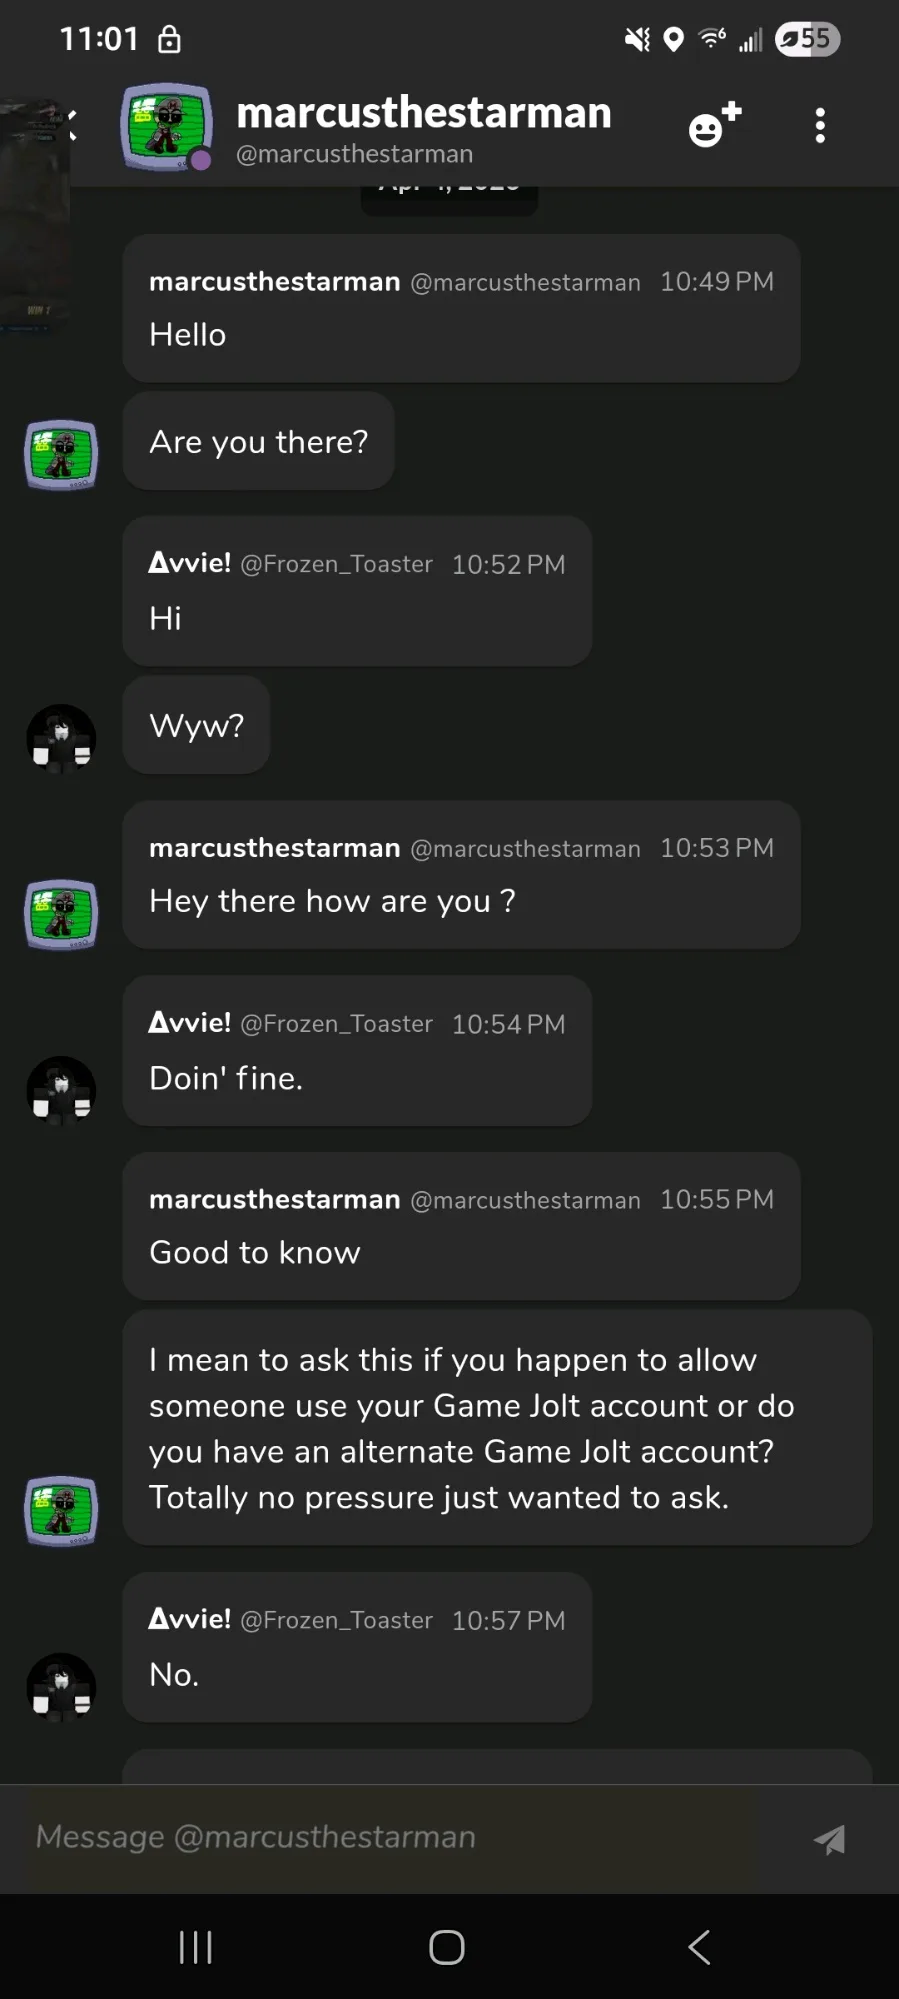Open the Android recent apps button
Screen dimensions: 899x1999
(195, 1947)
